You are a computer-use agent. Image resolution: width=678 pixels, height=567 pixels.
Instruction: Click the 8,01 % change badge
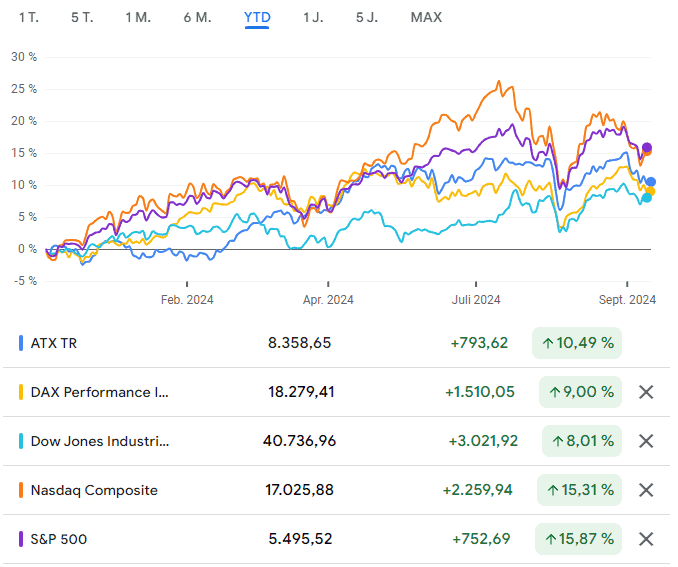582,441
